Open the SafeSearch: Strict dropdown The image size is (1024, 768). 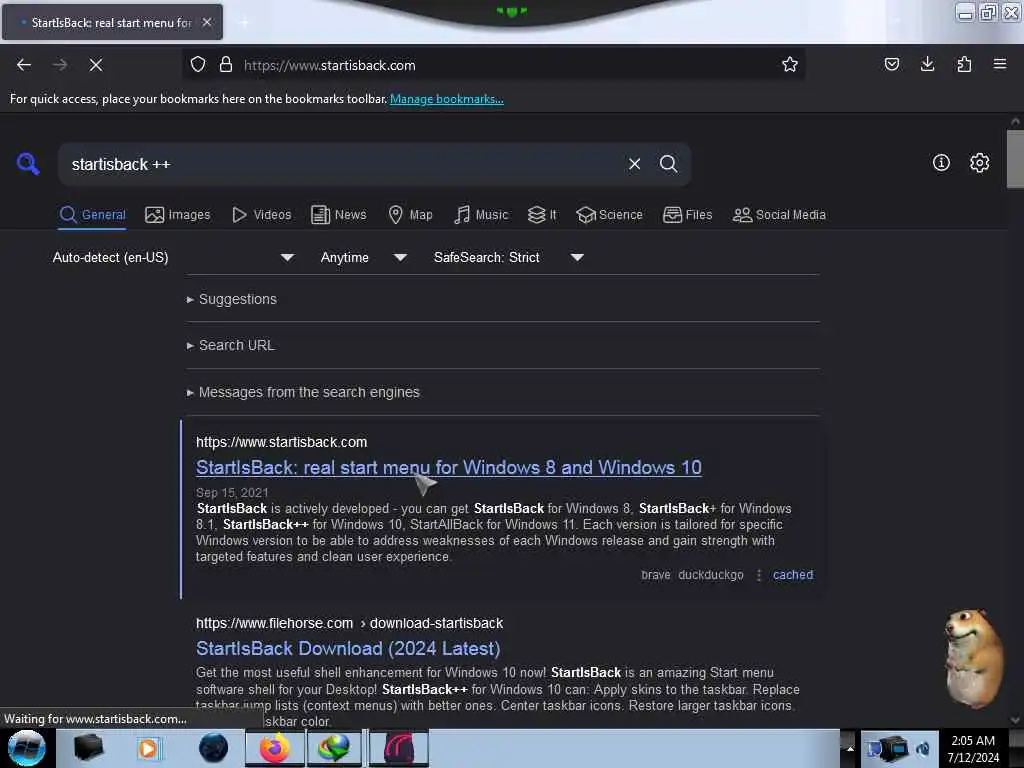(509, 257)
